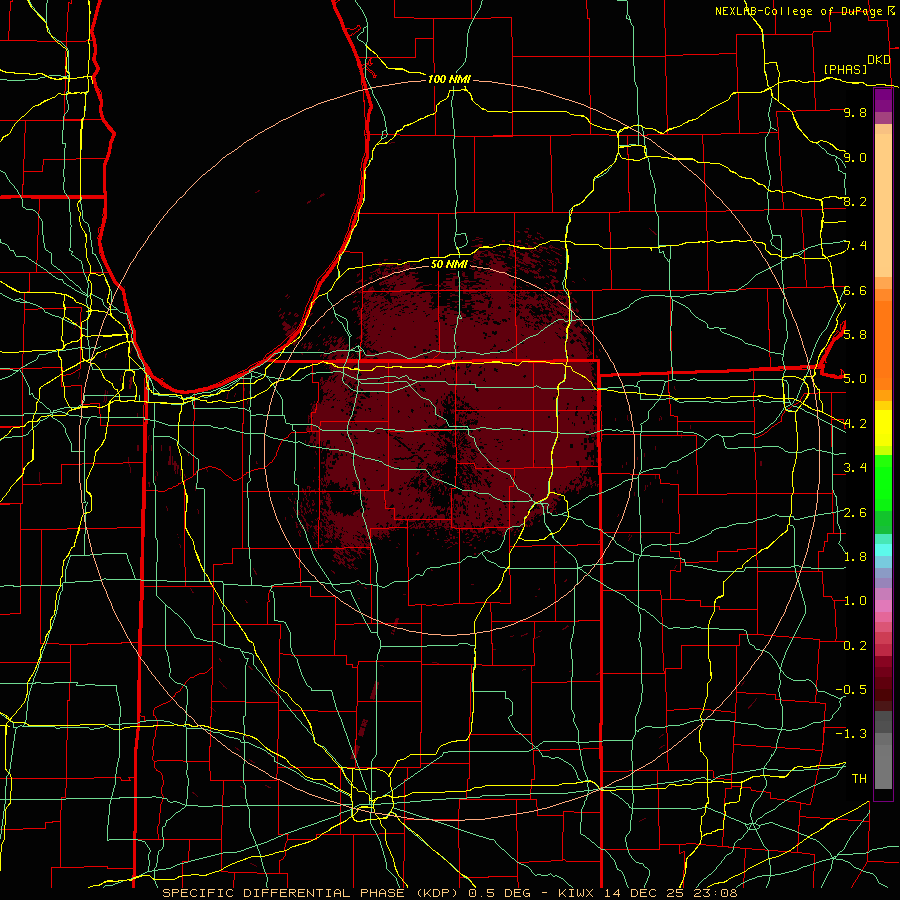
Task: Click the 0.2 legend value
Action: 855,645
